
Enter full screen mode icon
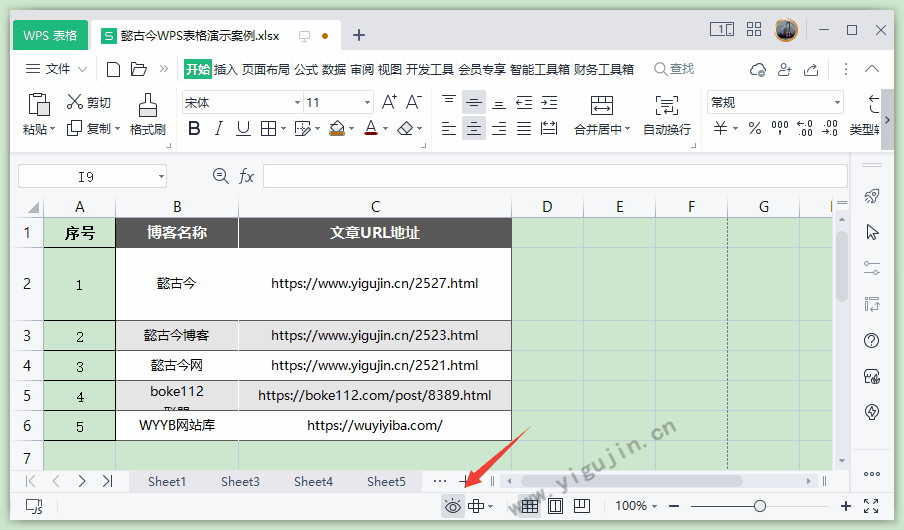click(x=871, y=506)
